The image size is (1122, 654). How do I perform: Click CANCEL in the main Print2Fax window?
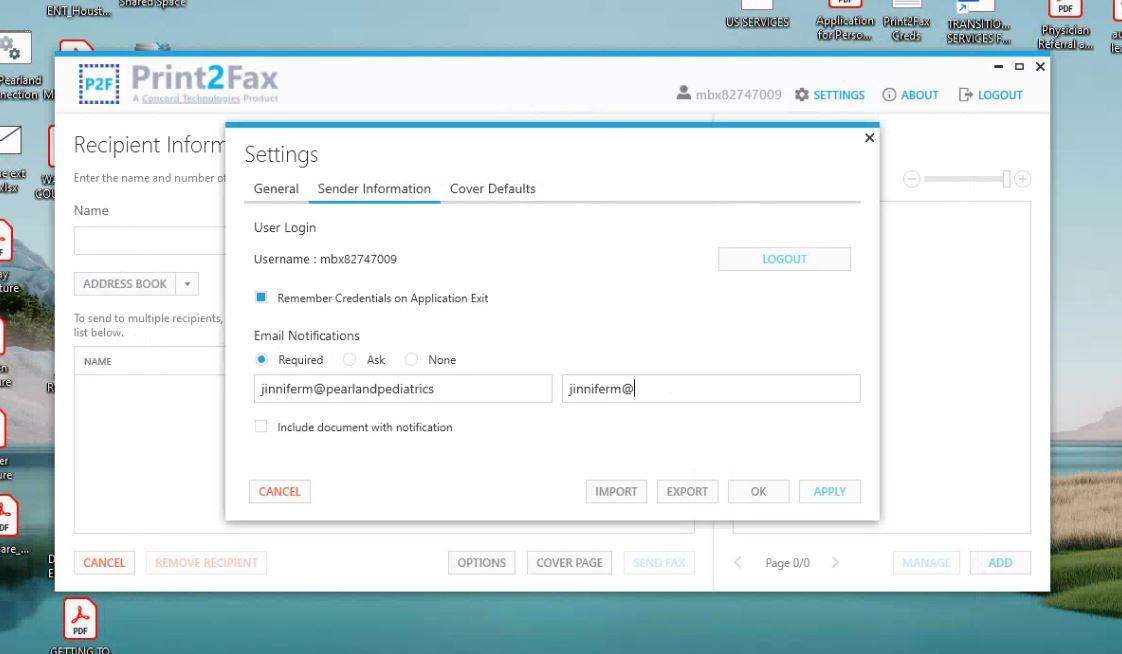point(104,562)
